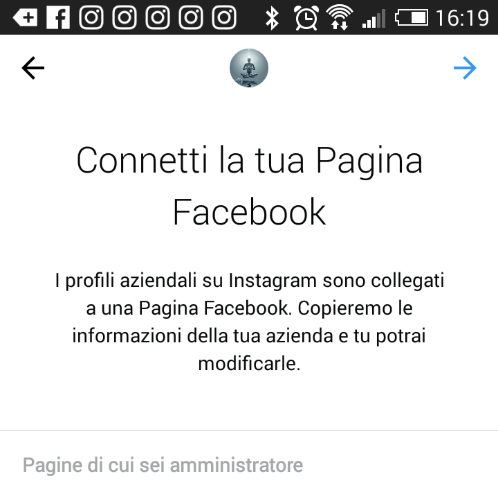The width and height of the screenshot is (498, 486).
Task: Tap the rightmost Instagram notification icon
Action: 224,18
